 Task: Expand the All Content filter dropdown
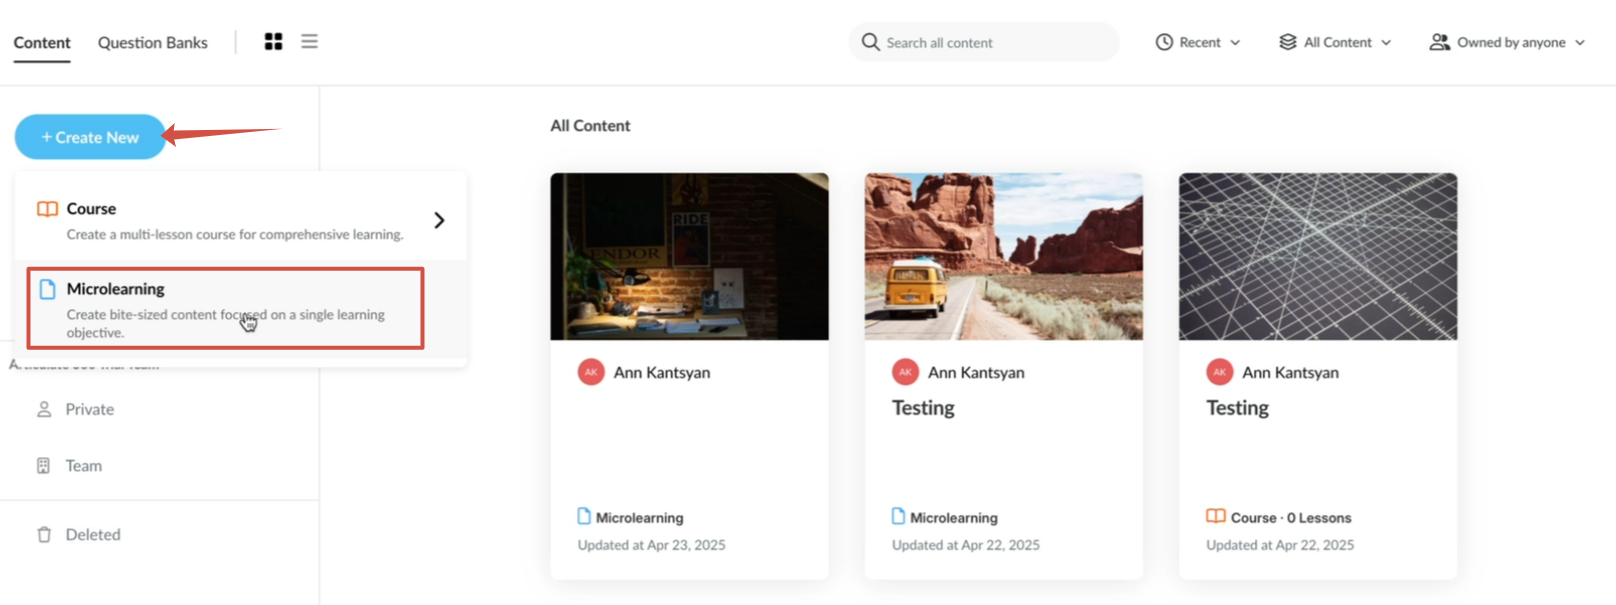[1335, 42]
